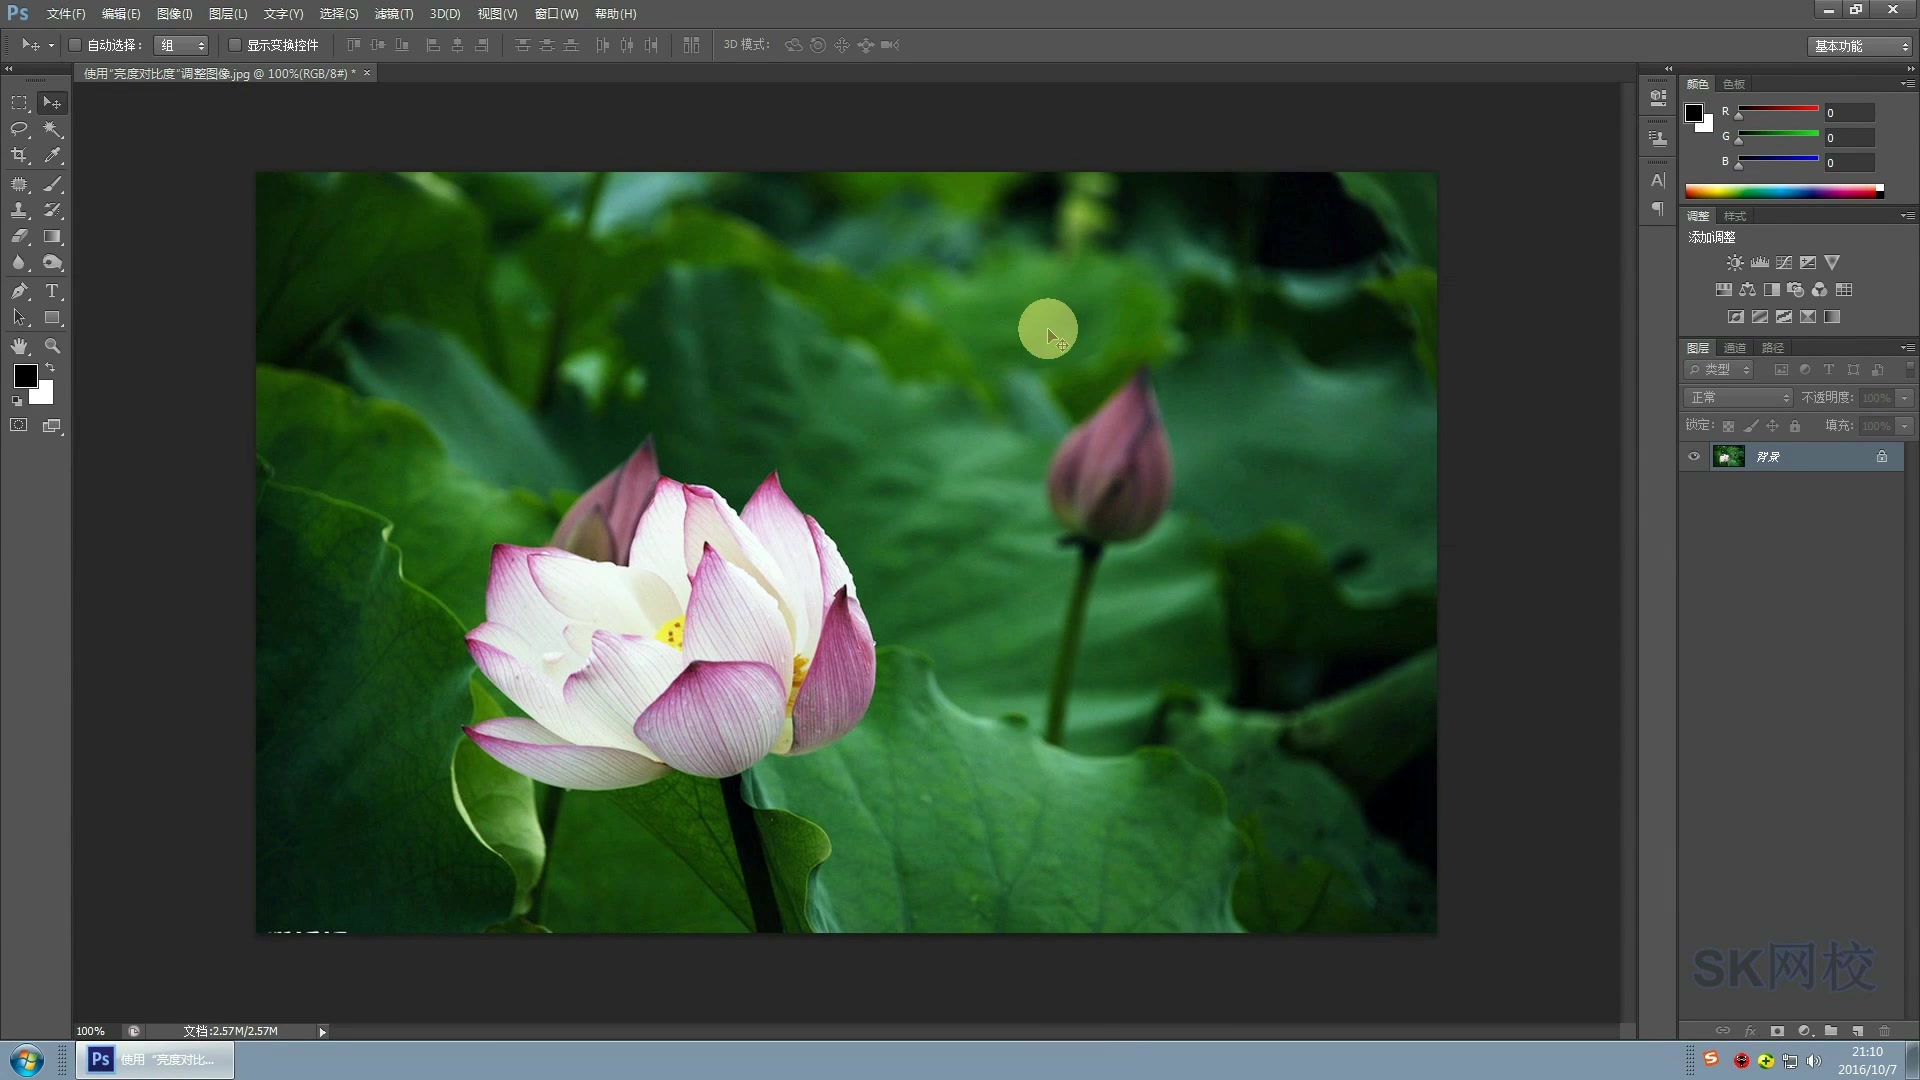Open the 图像(I) menu
The image size is (1920, 1080).
174,14
